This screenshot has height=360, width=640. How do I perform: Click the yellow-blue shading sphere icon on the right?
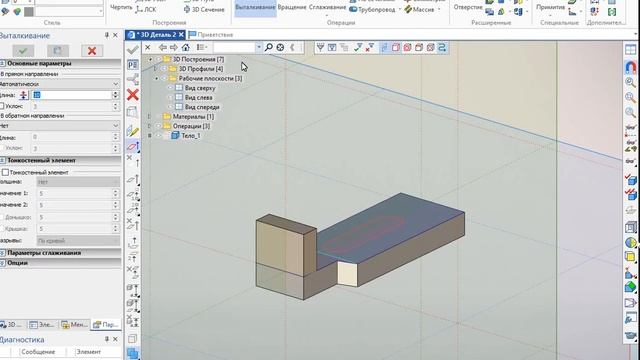click(631, 243)
